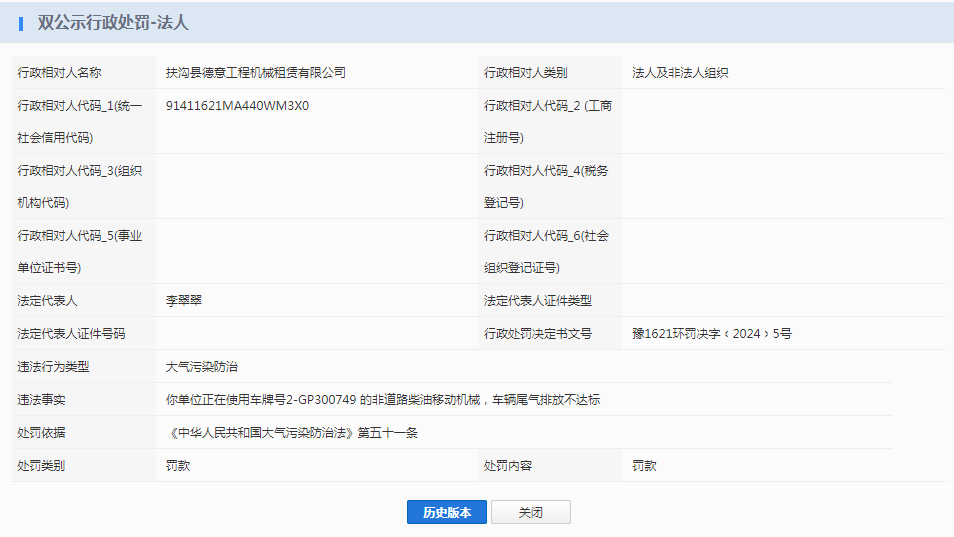Screen dimensions: 954x537
Task: Click penalty basis 《中华人民共和国大气污染防治法》第五十一条
Action: point(291,433)
